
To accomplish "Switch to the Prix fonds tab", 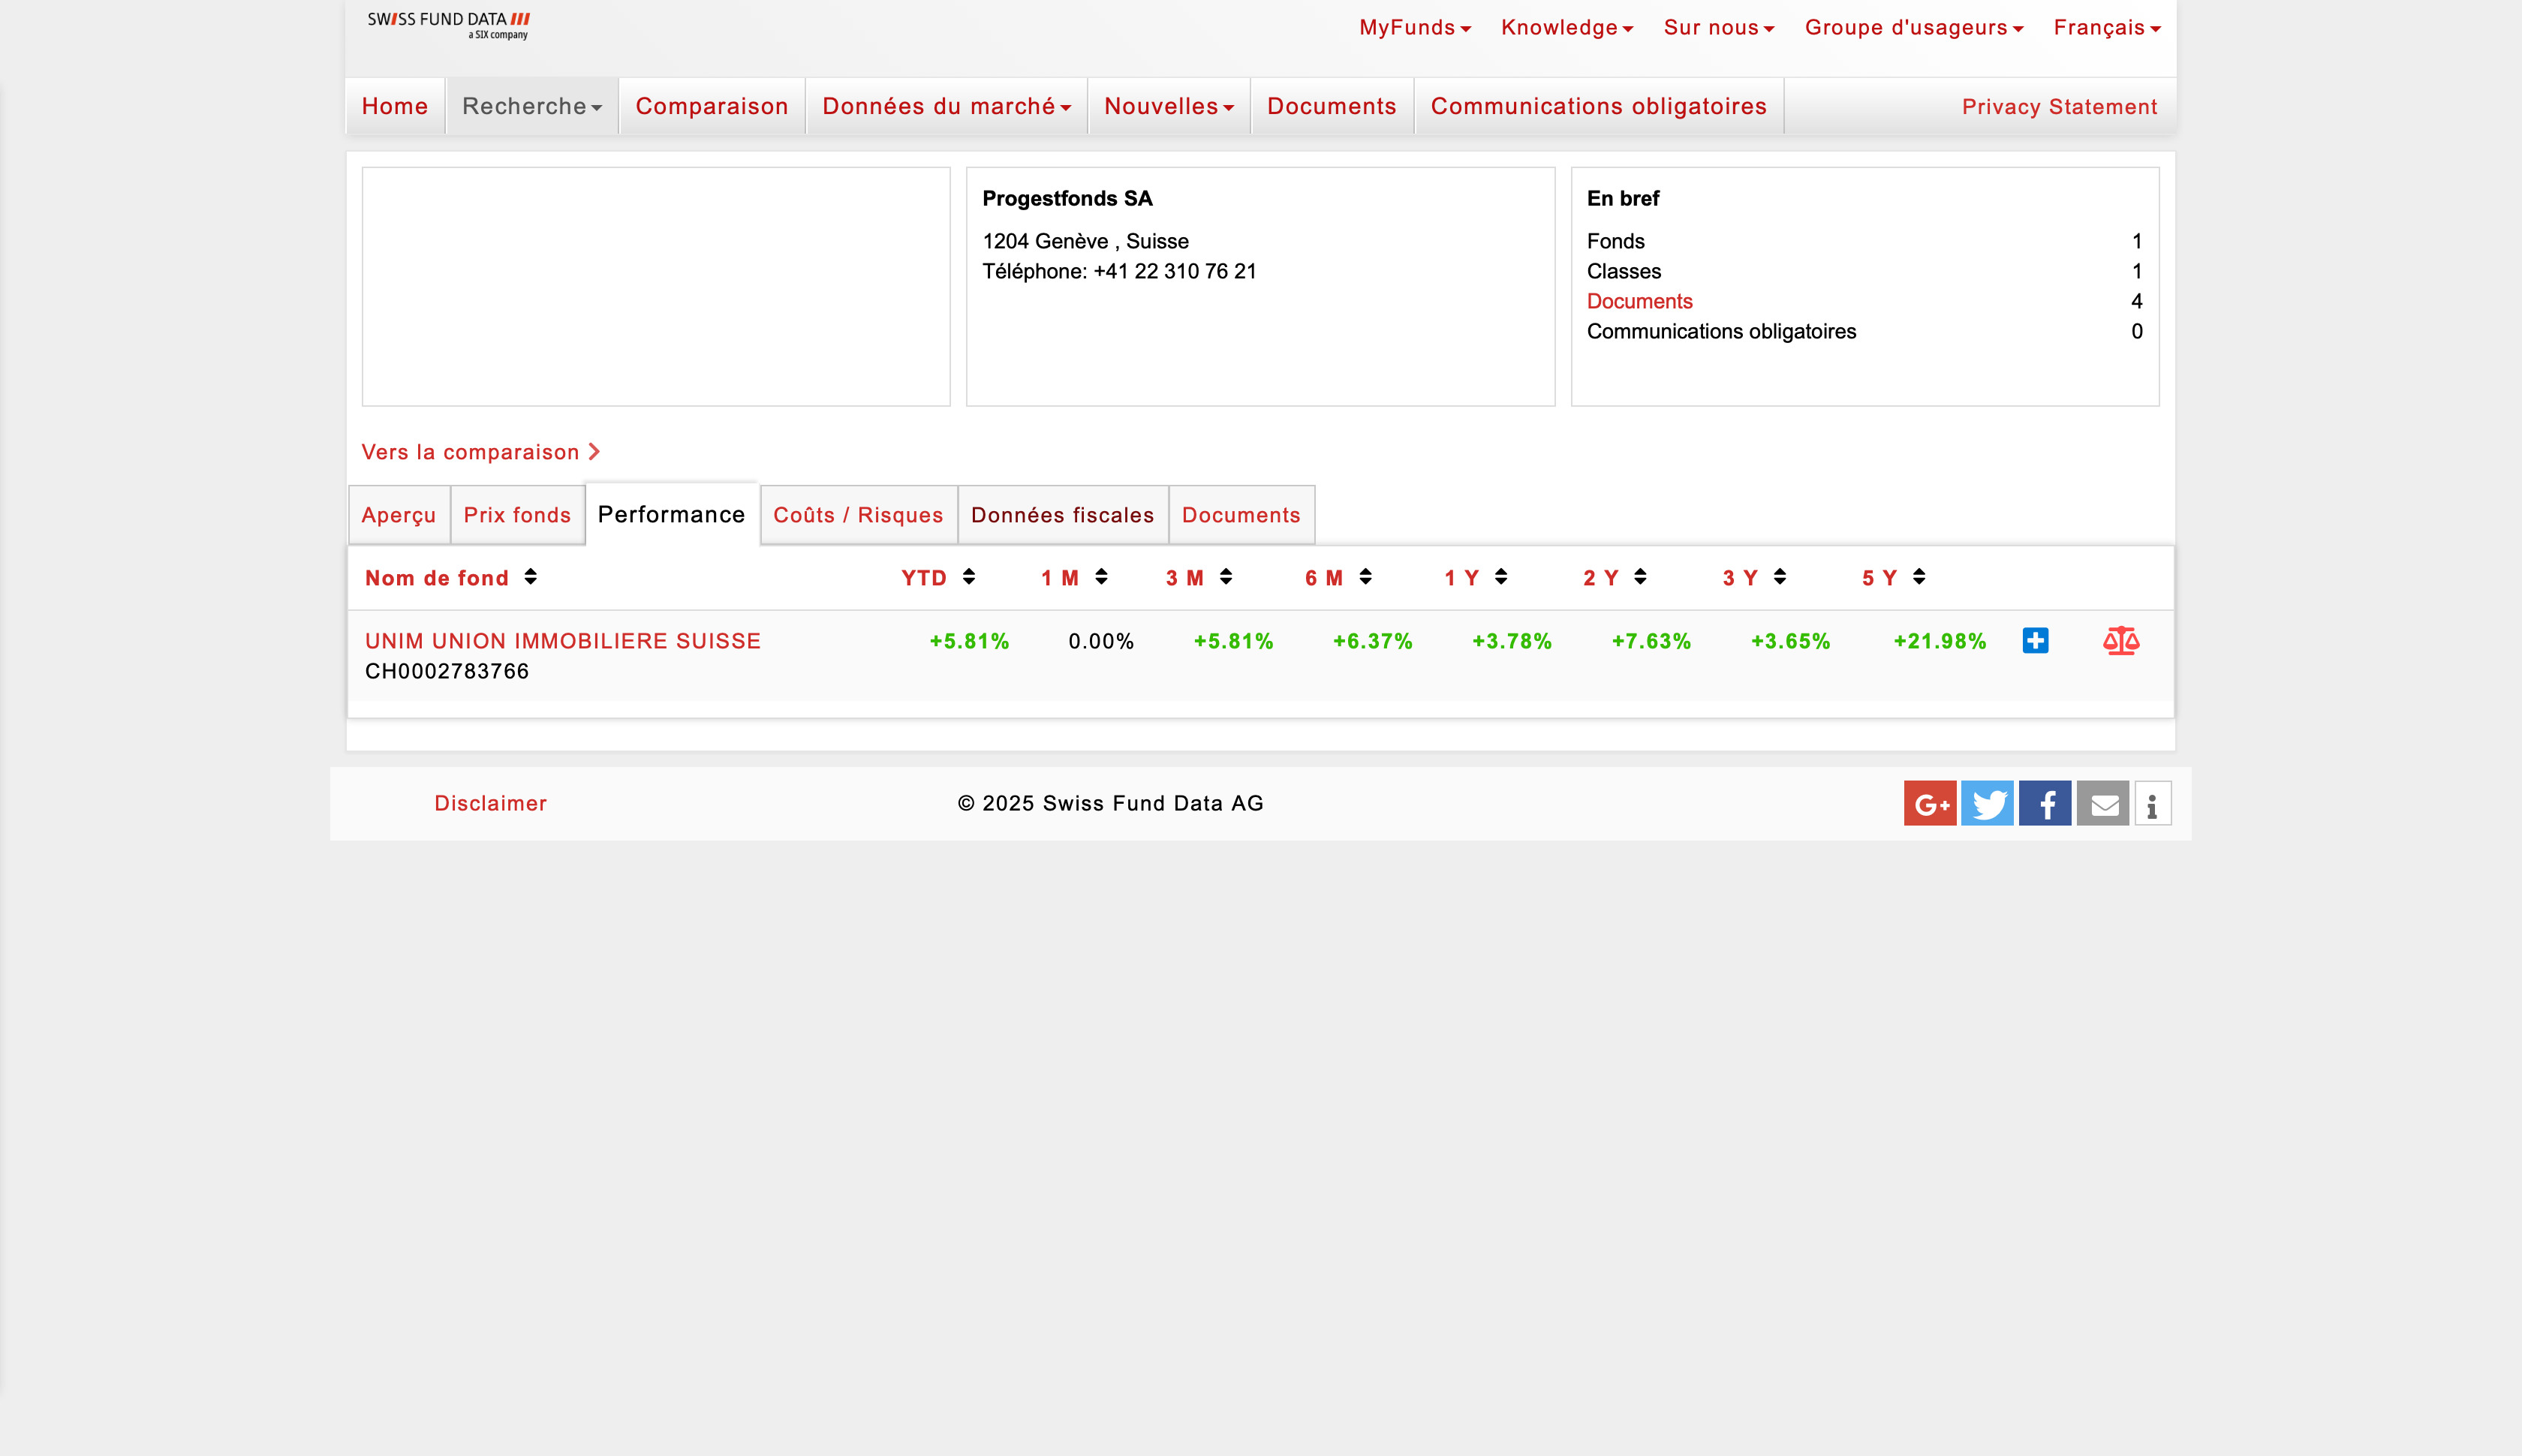I will 517,515.
